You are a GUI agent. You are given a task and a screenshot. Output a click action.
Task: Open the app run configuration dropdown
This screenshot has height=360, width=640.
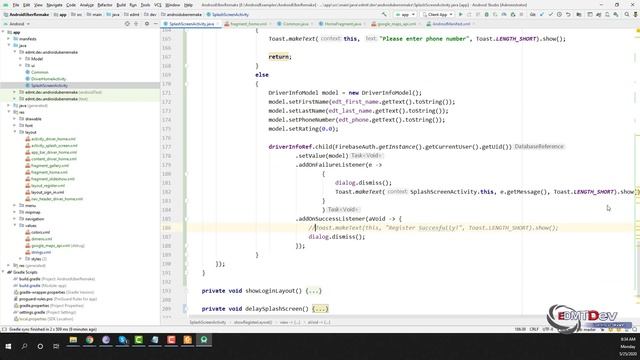405,14
